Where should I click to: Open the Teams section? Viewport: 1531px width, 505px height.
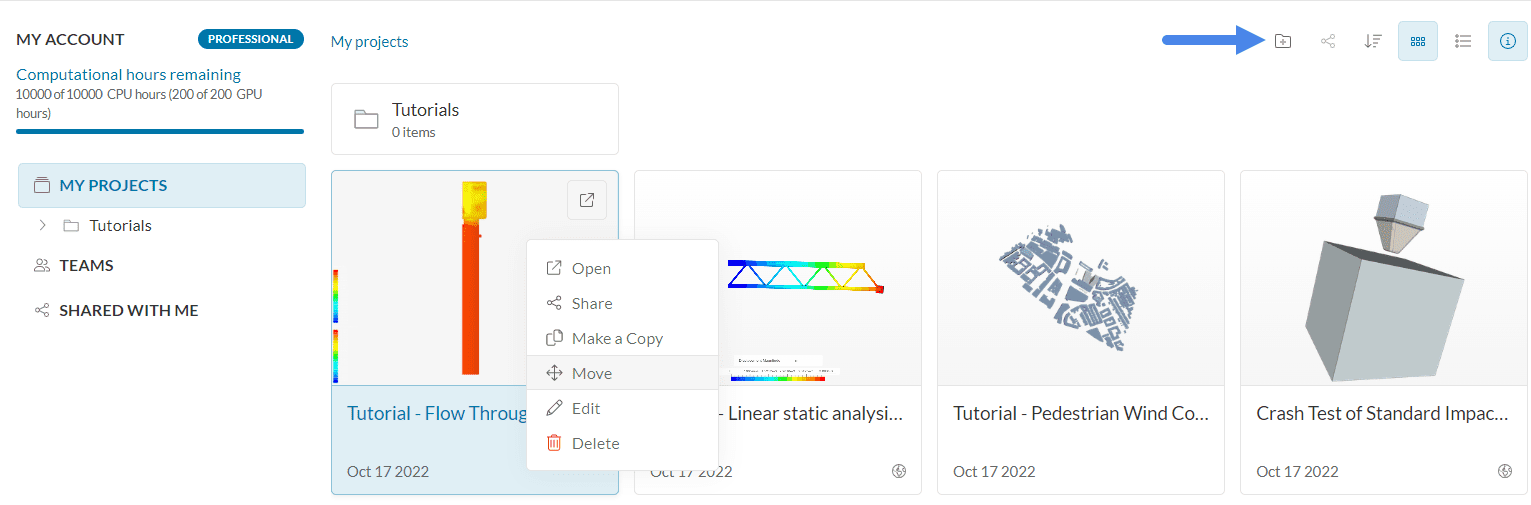click(x=86, y=265)
